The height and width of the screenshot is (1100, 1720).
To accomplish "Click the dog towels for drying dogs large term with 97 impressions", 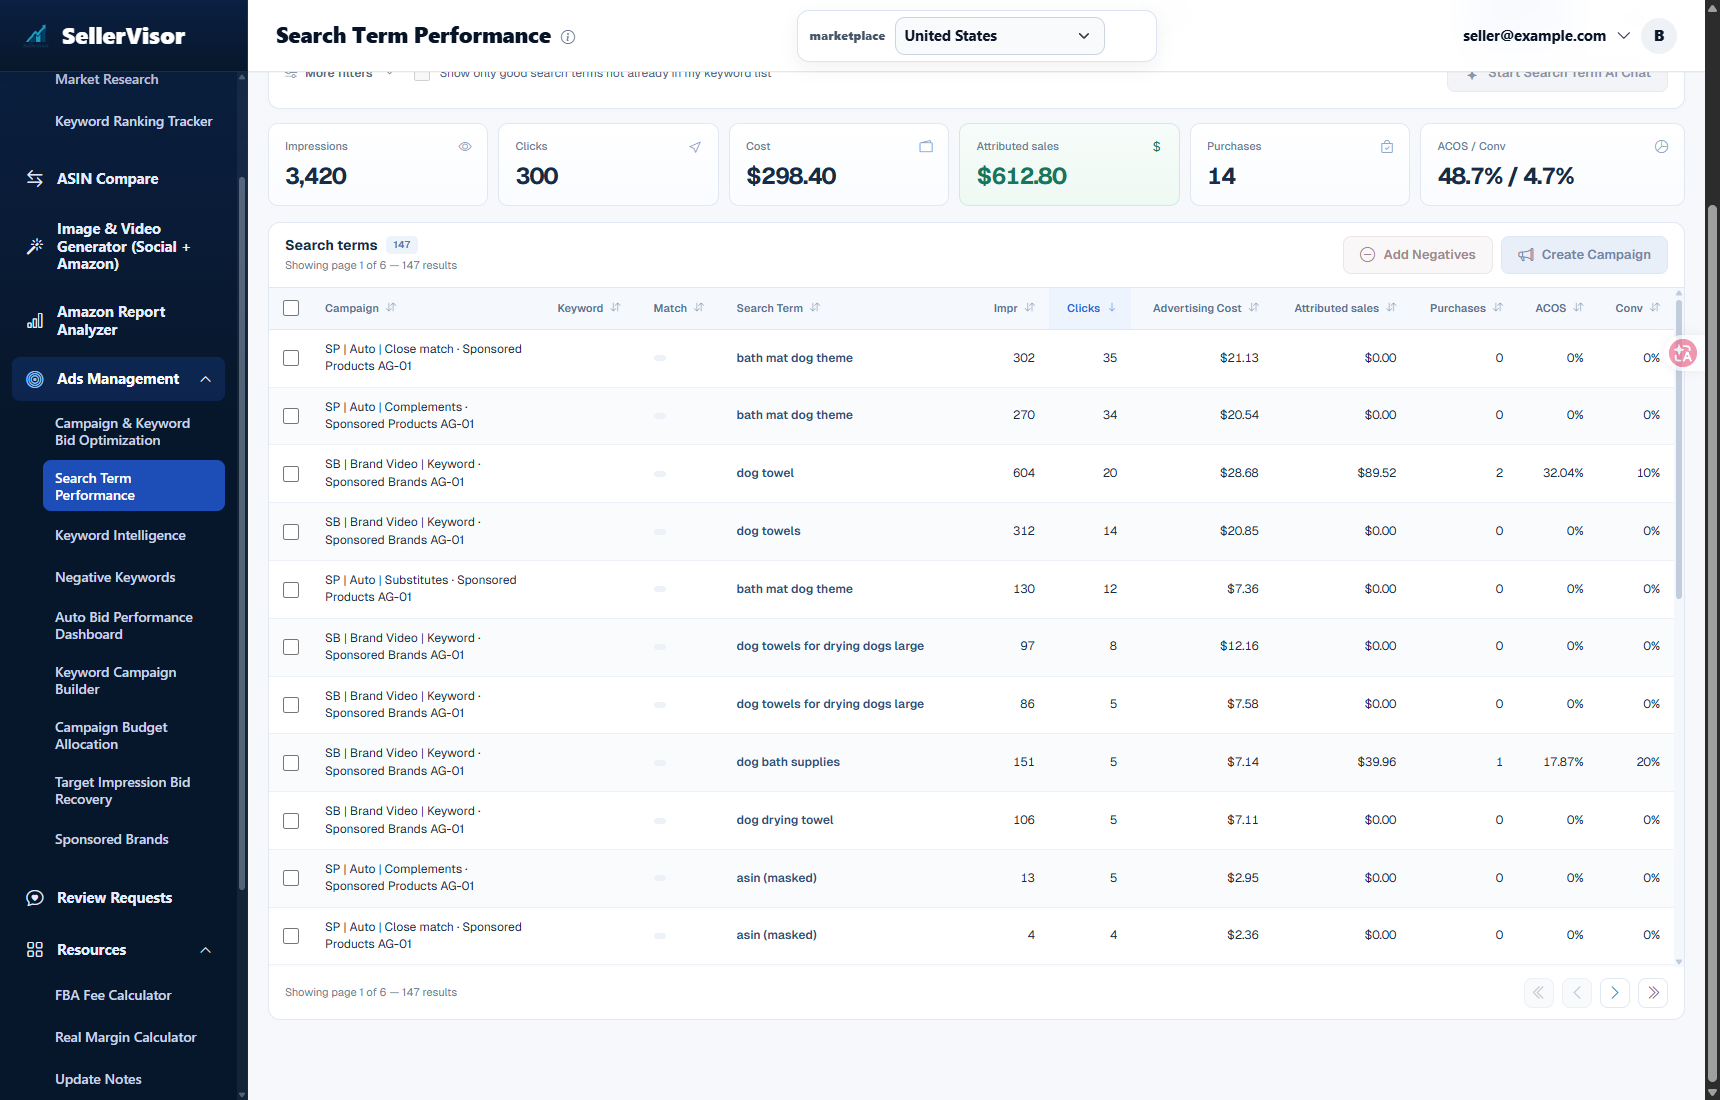I will coord(830,646).
